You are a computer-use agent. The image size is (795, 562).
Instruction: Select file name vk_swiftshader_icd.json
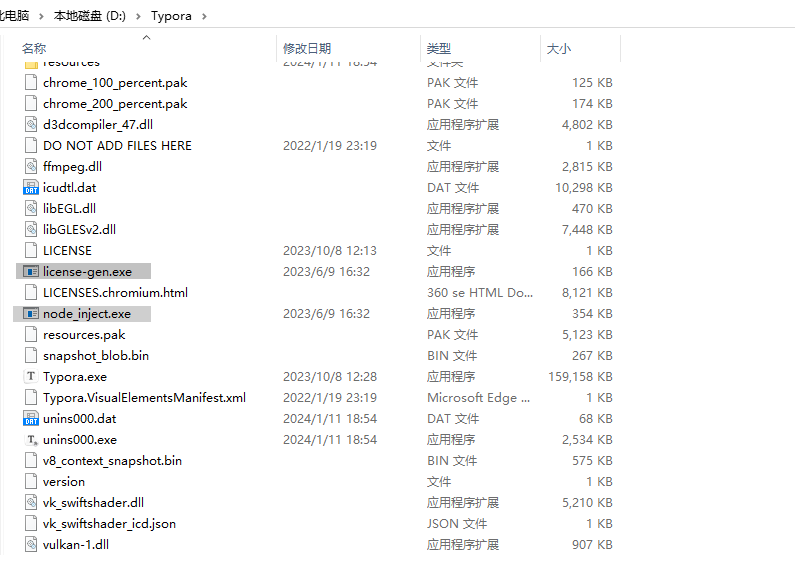(x=109, y=523)
